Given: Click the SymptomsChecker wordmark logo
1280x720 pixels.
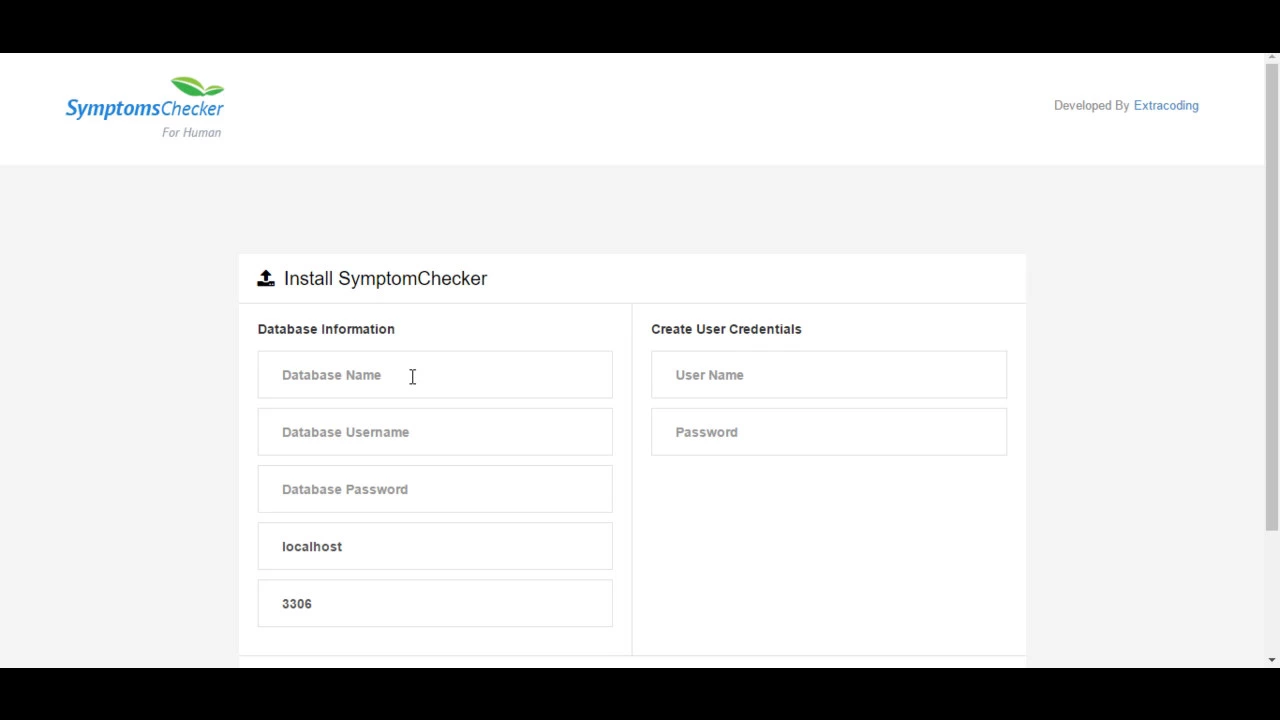Looking at the screenshot, I should click(145, 108).
